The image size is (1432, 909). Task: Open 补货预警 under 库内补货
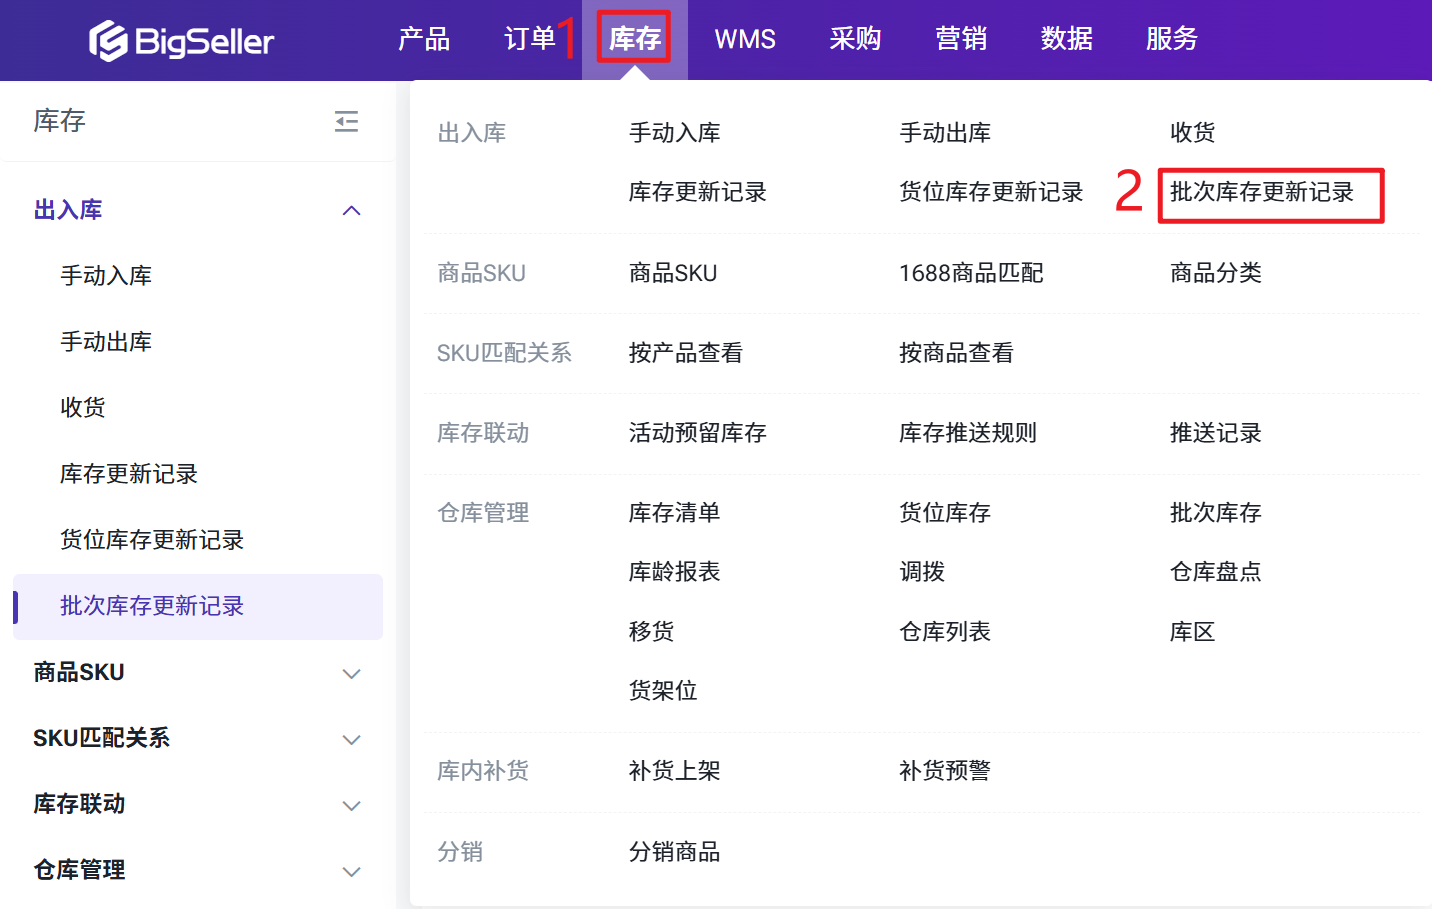[x=944, y=771]
